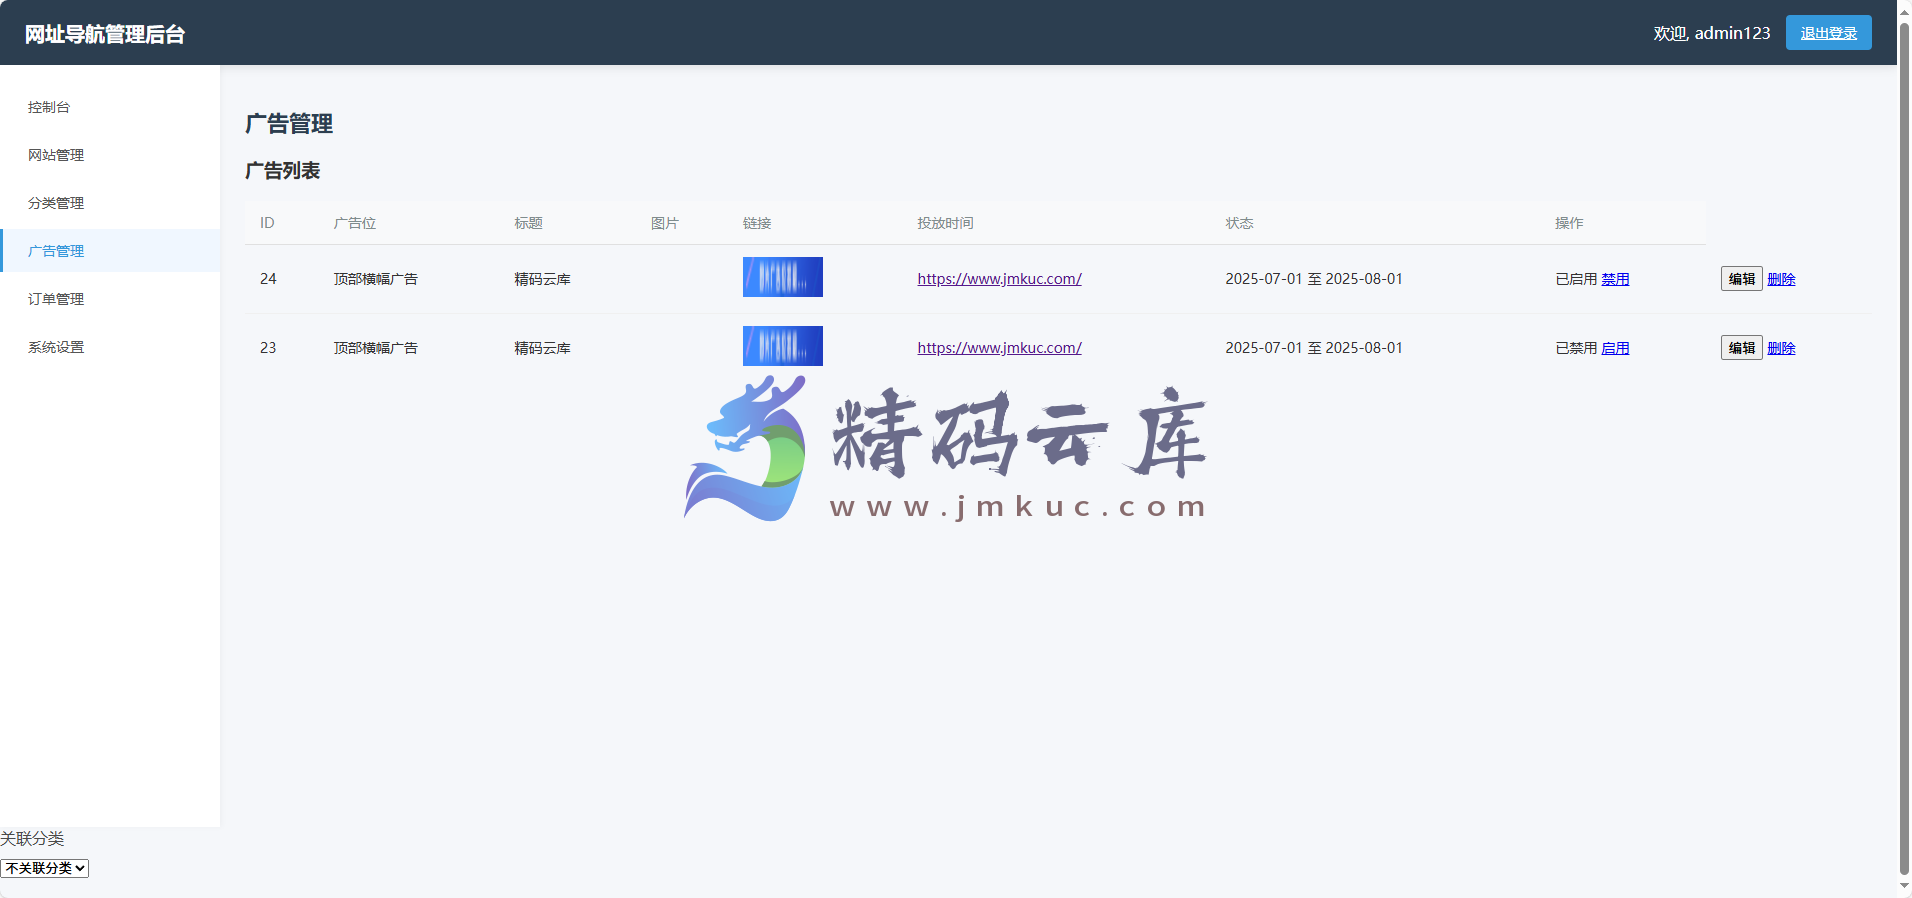Enable ad 23 using 启用 link

[1615, 348]
